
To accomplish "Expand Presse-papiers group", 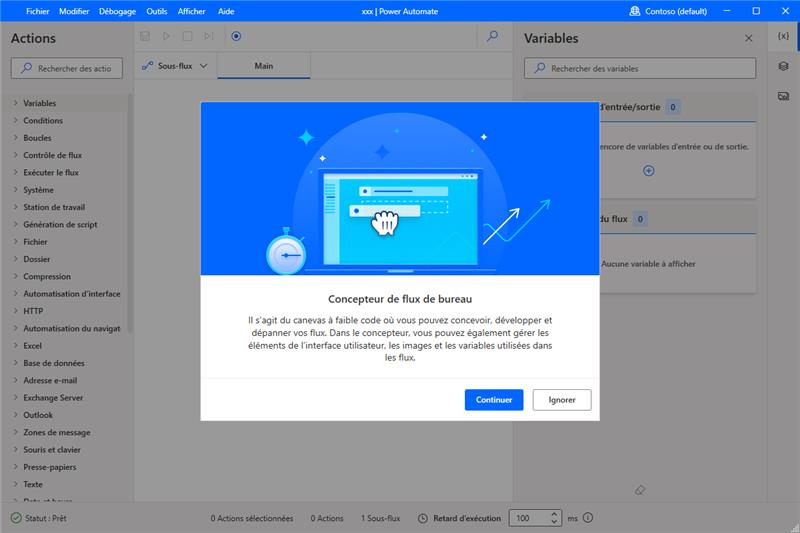I will [x=65, y=467].
